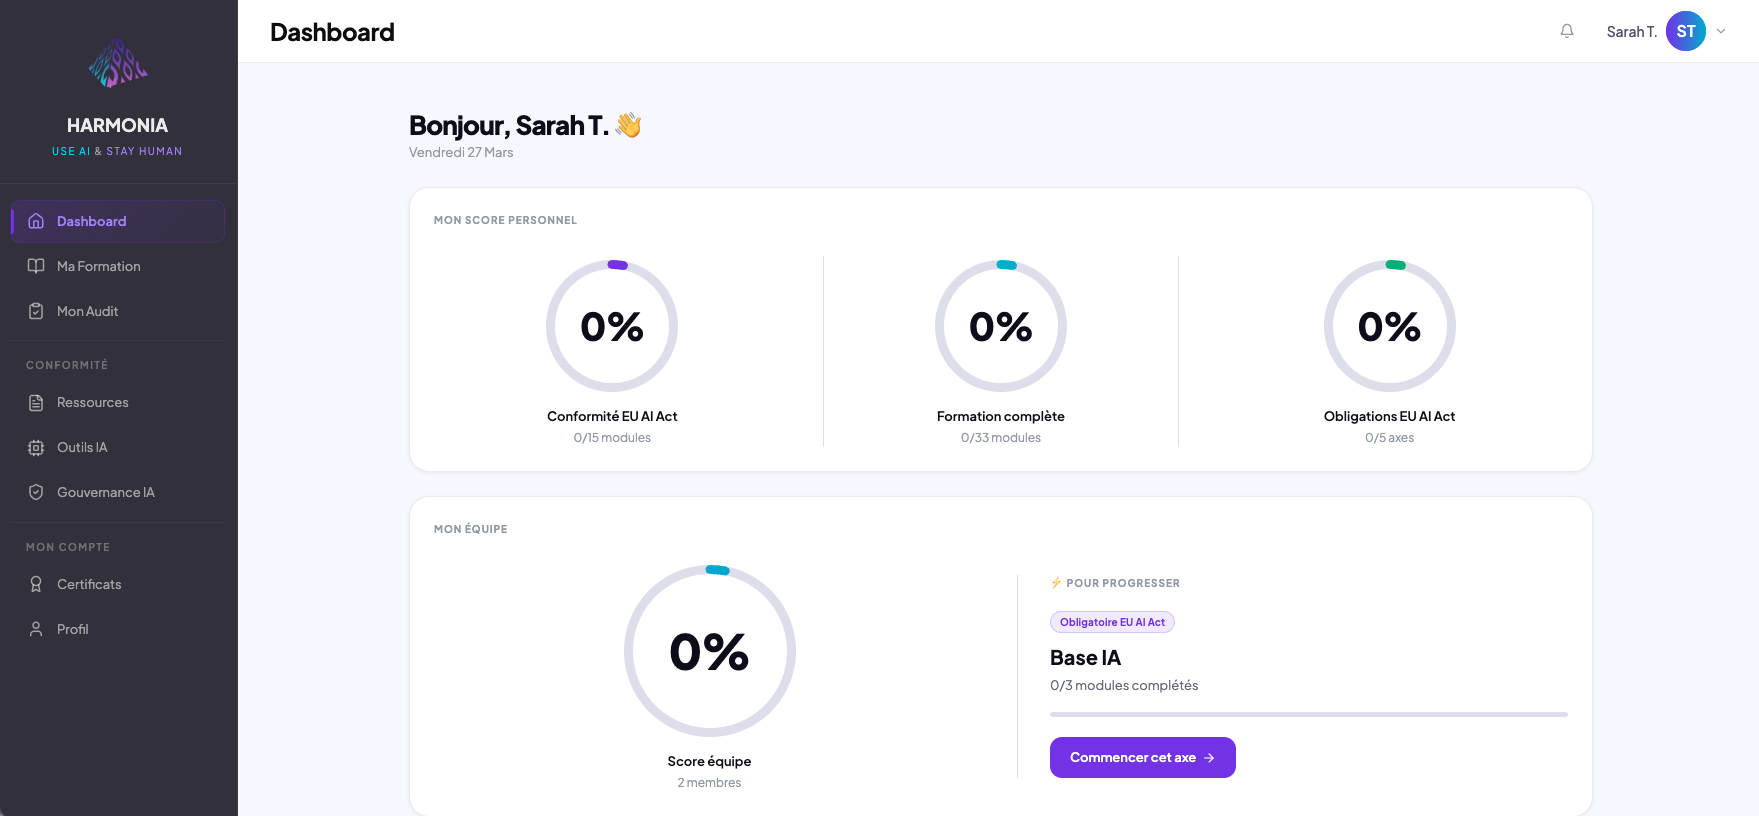Click the Obligatoire EU AI Act tag
The height and width of the screenshot is (816, 1759).
pos(1112,622)
